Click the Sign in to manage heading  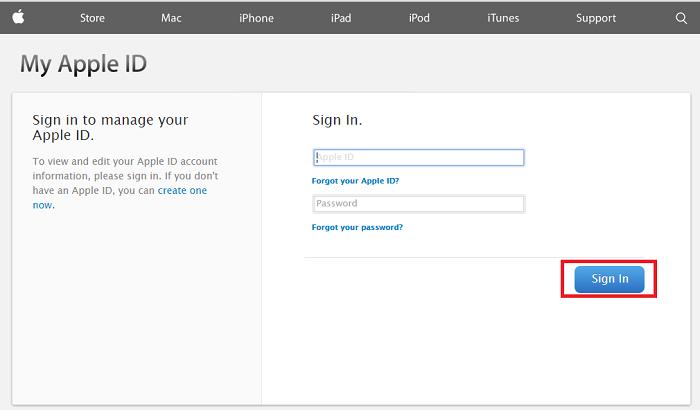[x=110, y=128]
